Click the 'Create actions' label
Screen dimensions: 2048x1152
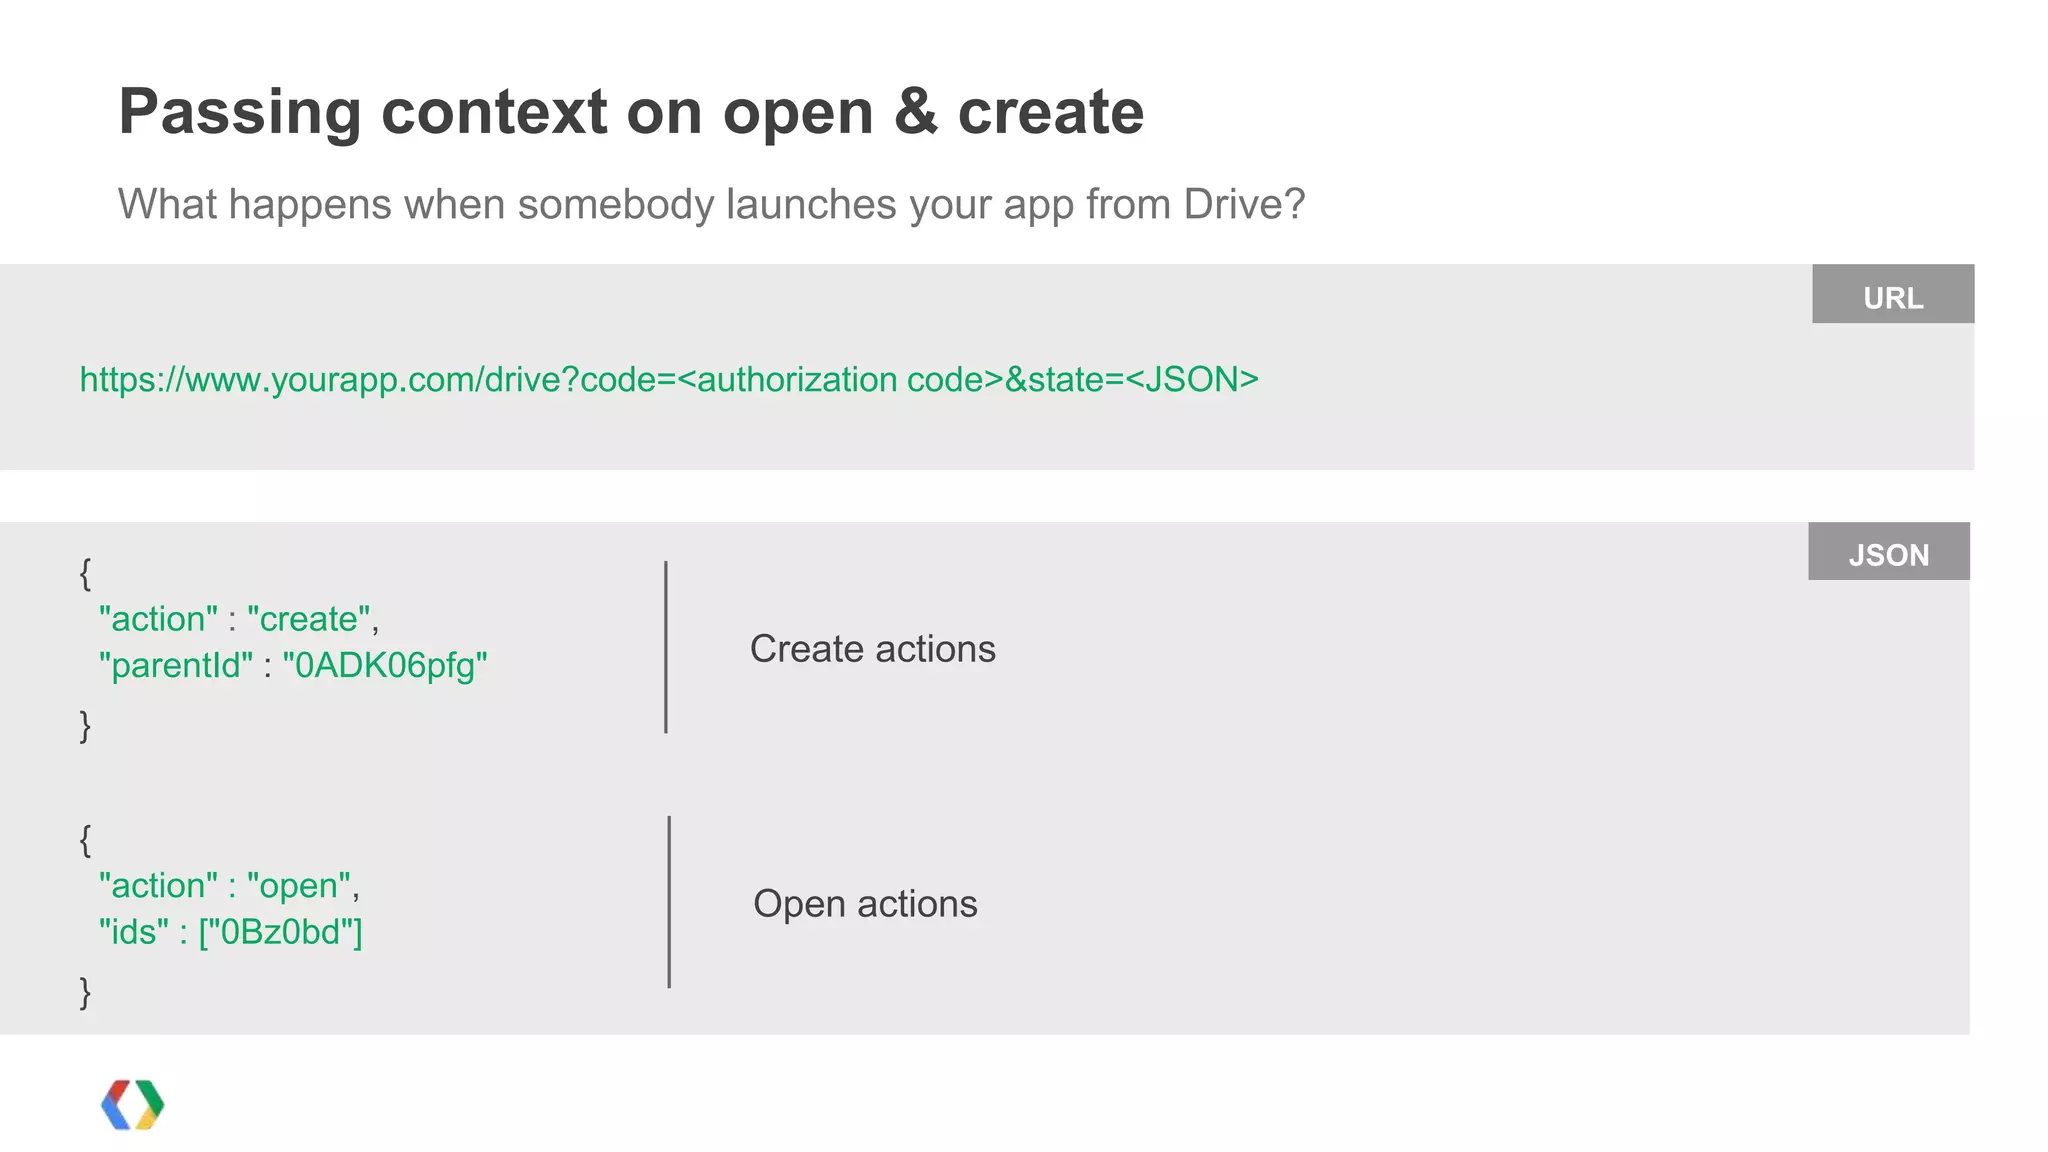pyautogui.click(x=873, y=649)
